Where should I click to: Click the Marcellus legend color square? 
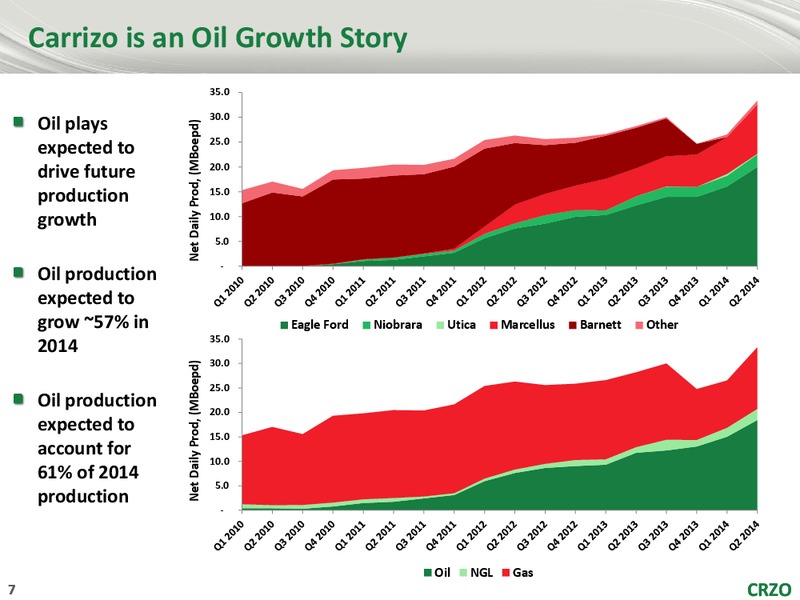(494, 326)
